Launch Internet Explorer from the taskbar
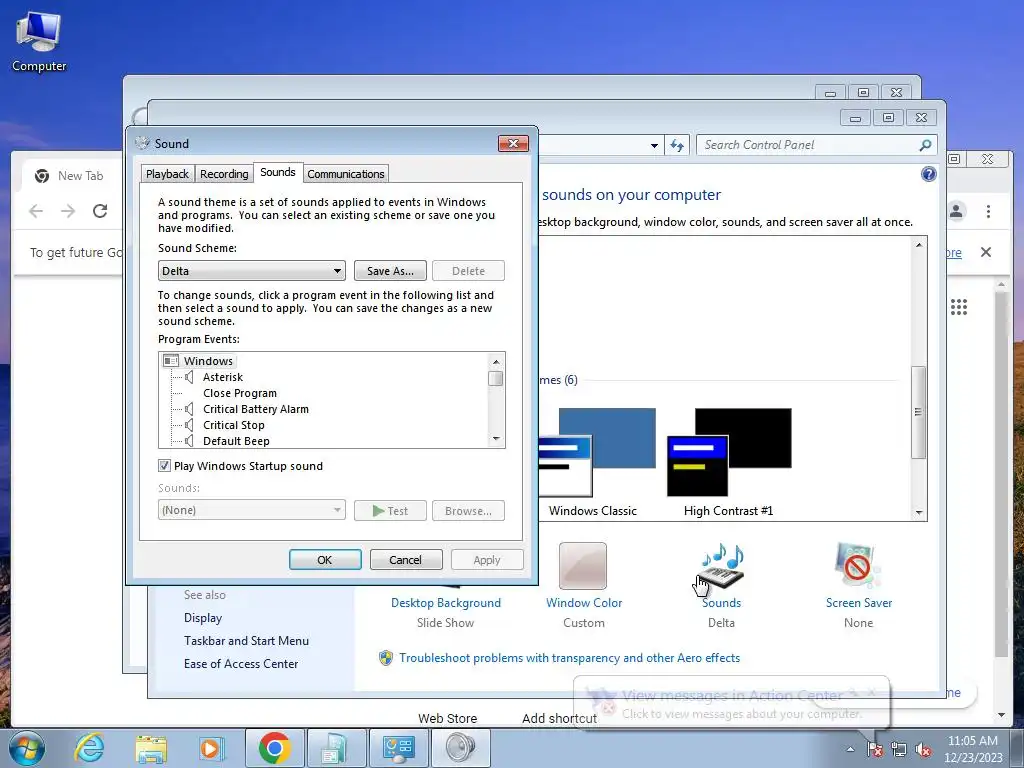This screenshot has width=1024, height=768. tap(89, 748)
